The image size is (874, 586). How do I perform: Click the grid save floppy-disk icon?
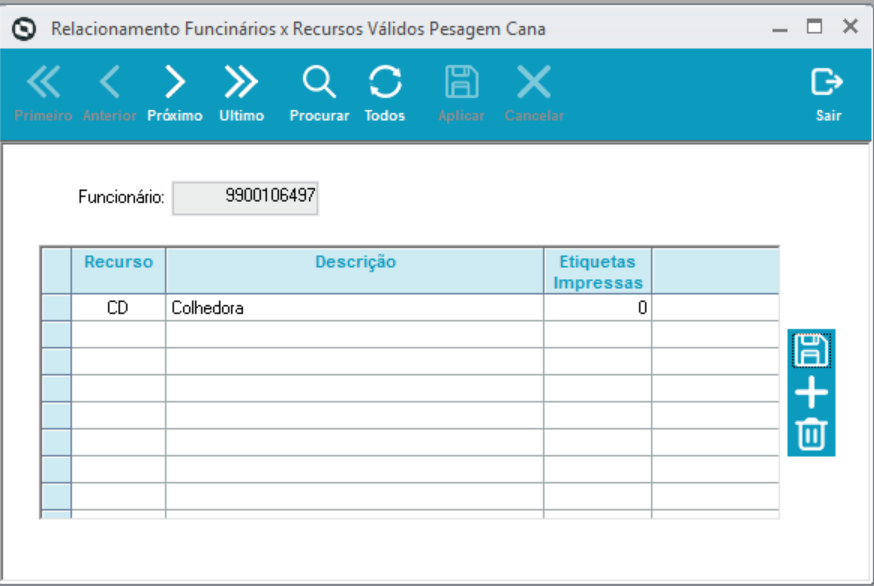(811, 350)
